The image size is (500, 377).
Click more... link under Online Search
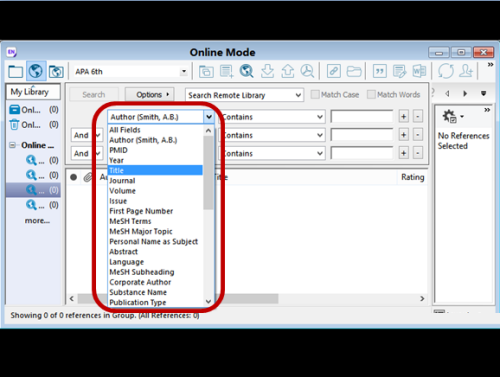click(37, 221)
